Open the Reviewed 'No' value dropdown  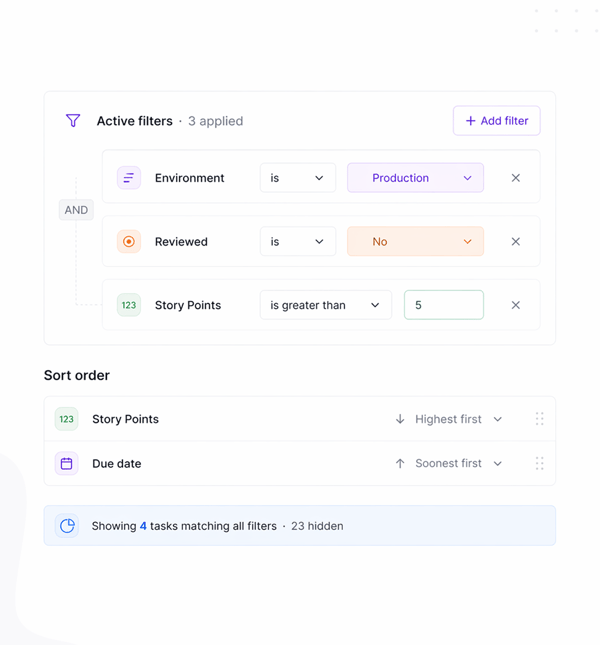click(415, 241)
